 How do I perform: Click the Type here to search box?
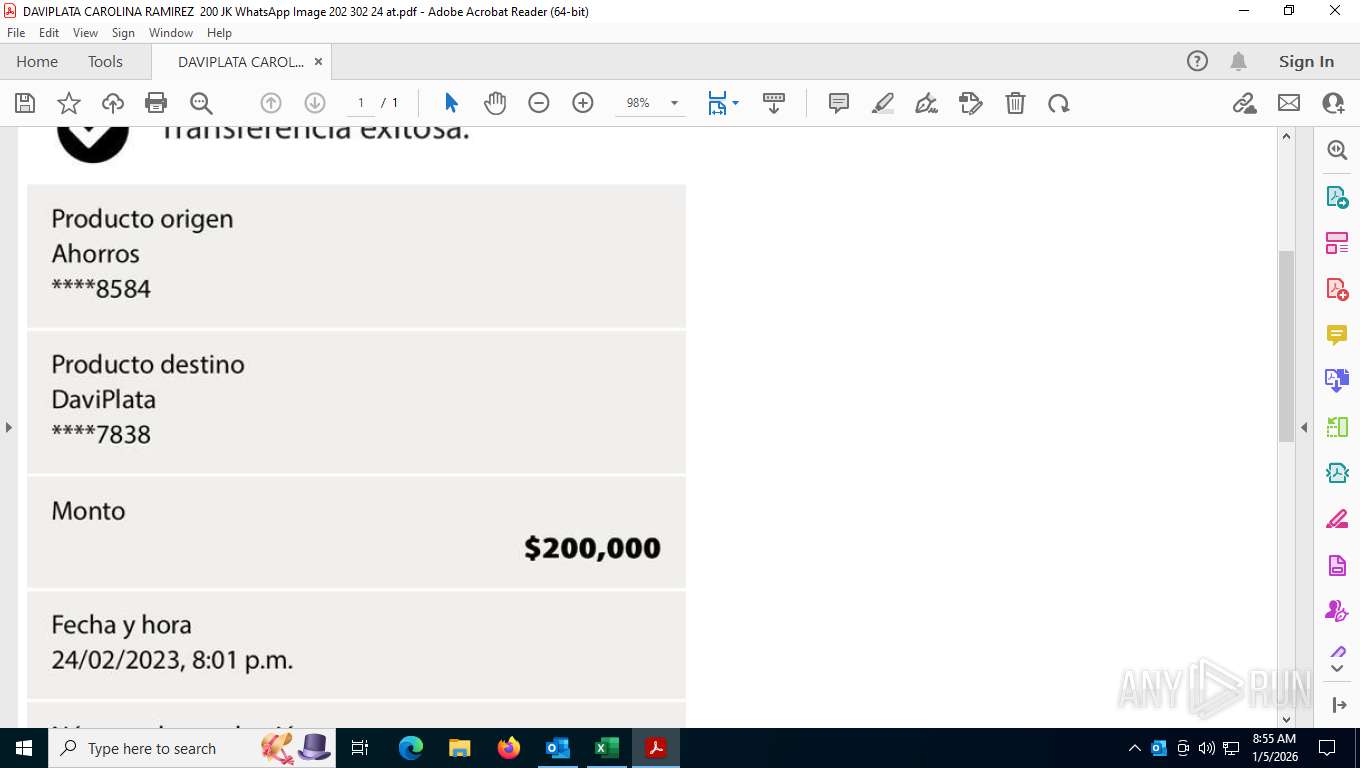pos(192,748)
